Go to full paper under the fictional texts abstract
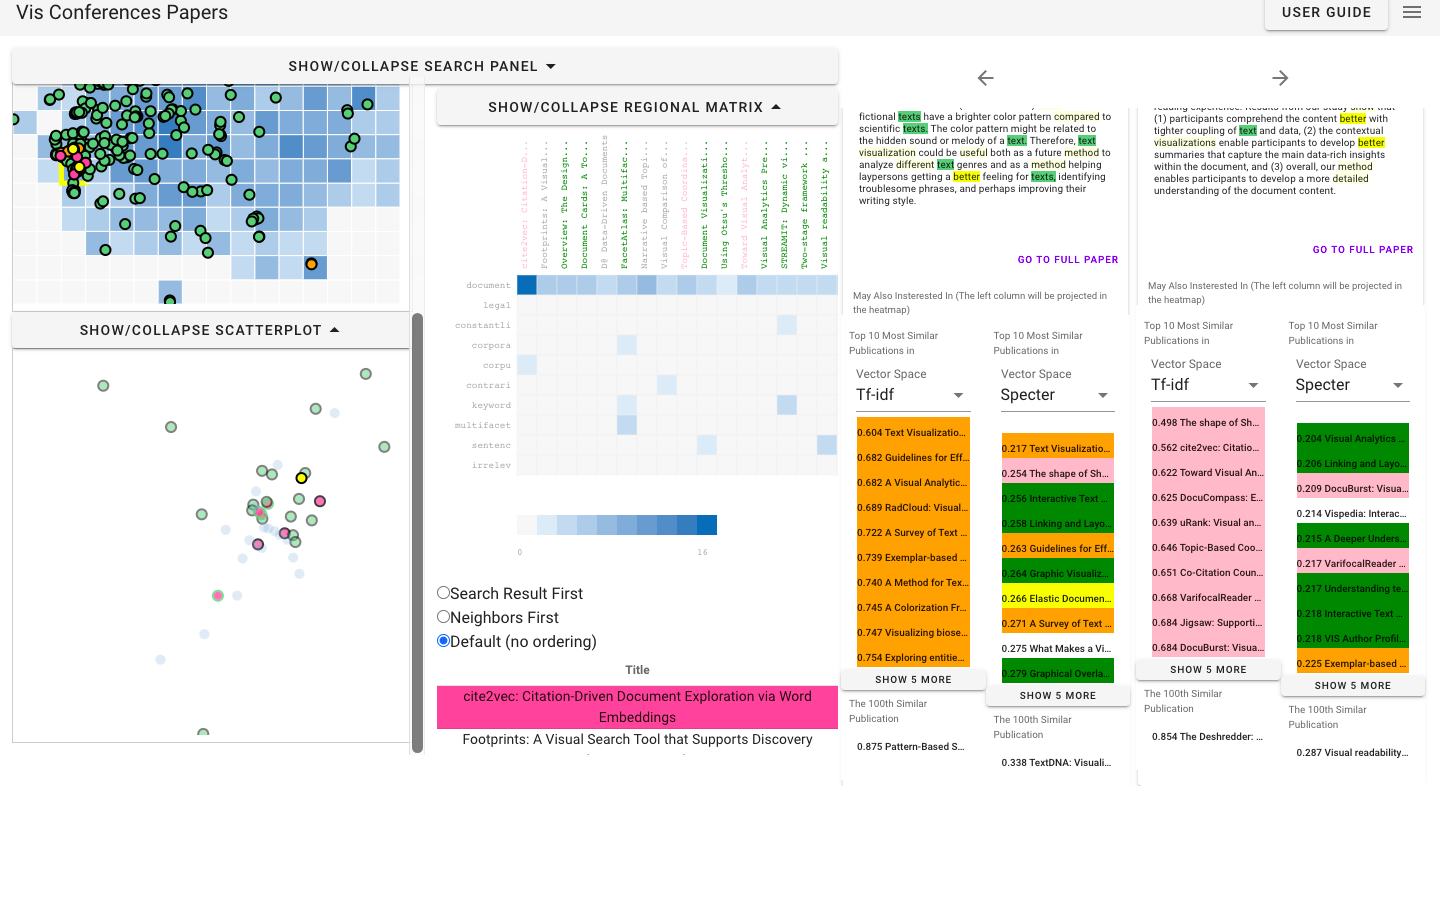 click(x=1068, y=260)
